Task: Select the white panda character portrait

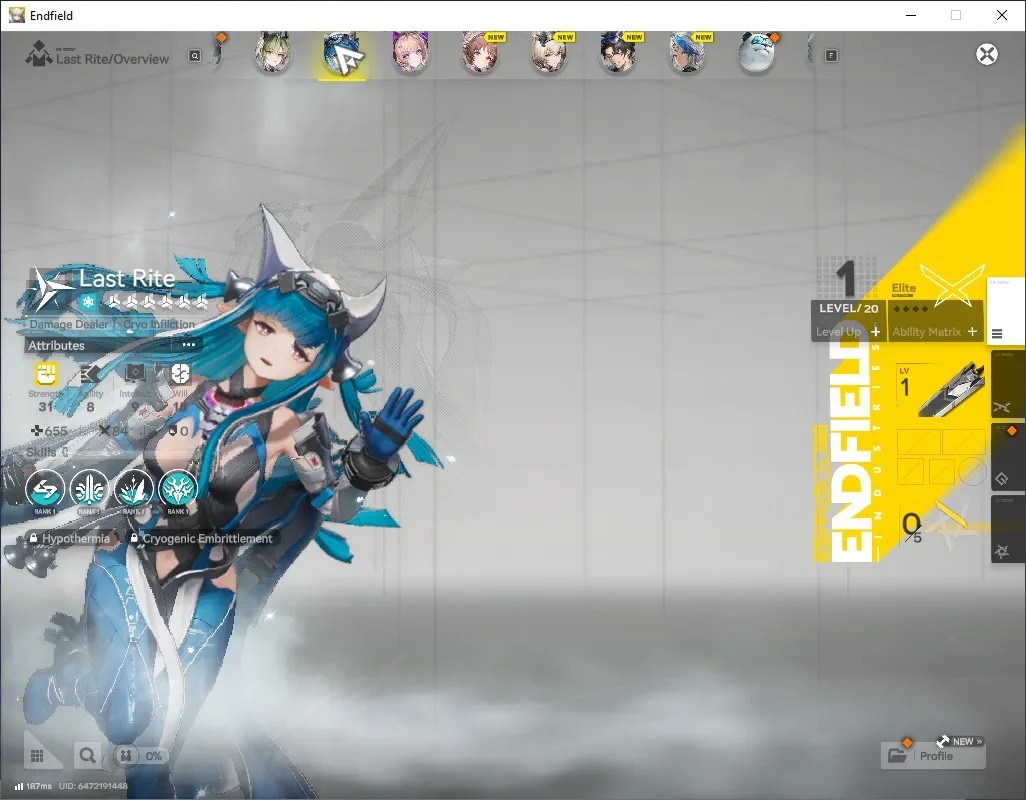Action: 757,54
